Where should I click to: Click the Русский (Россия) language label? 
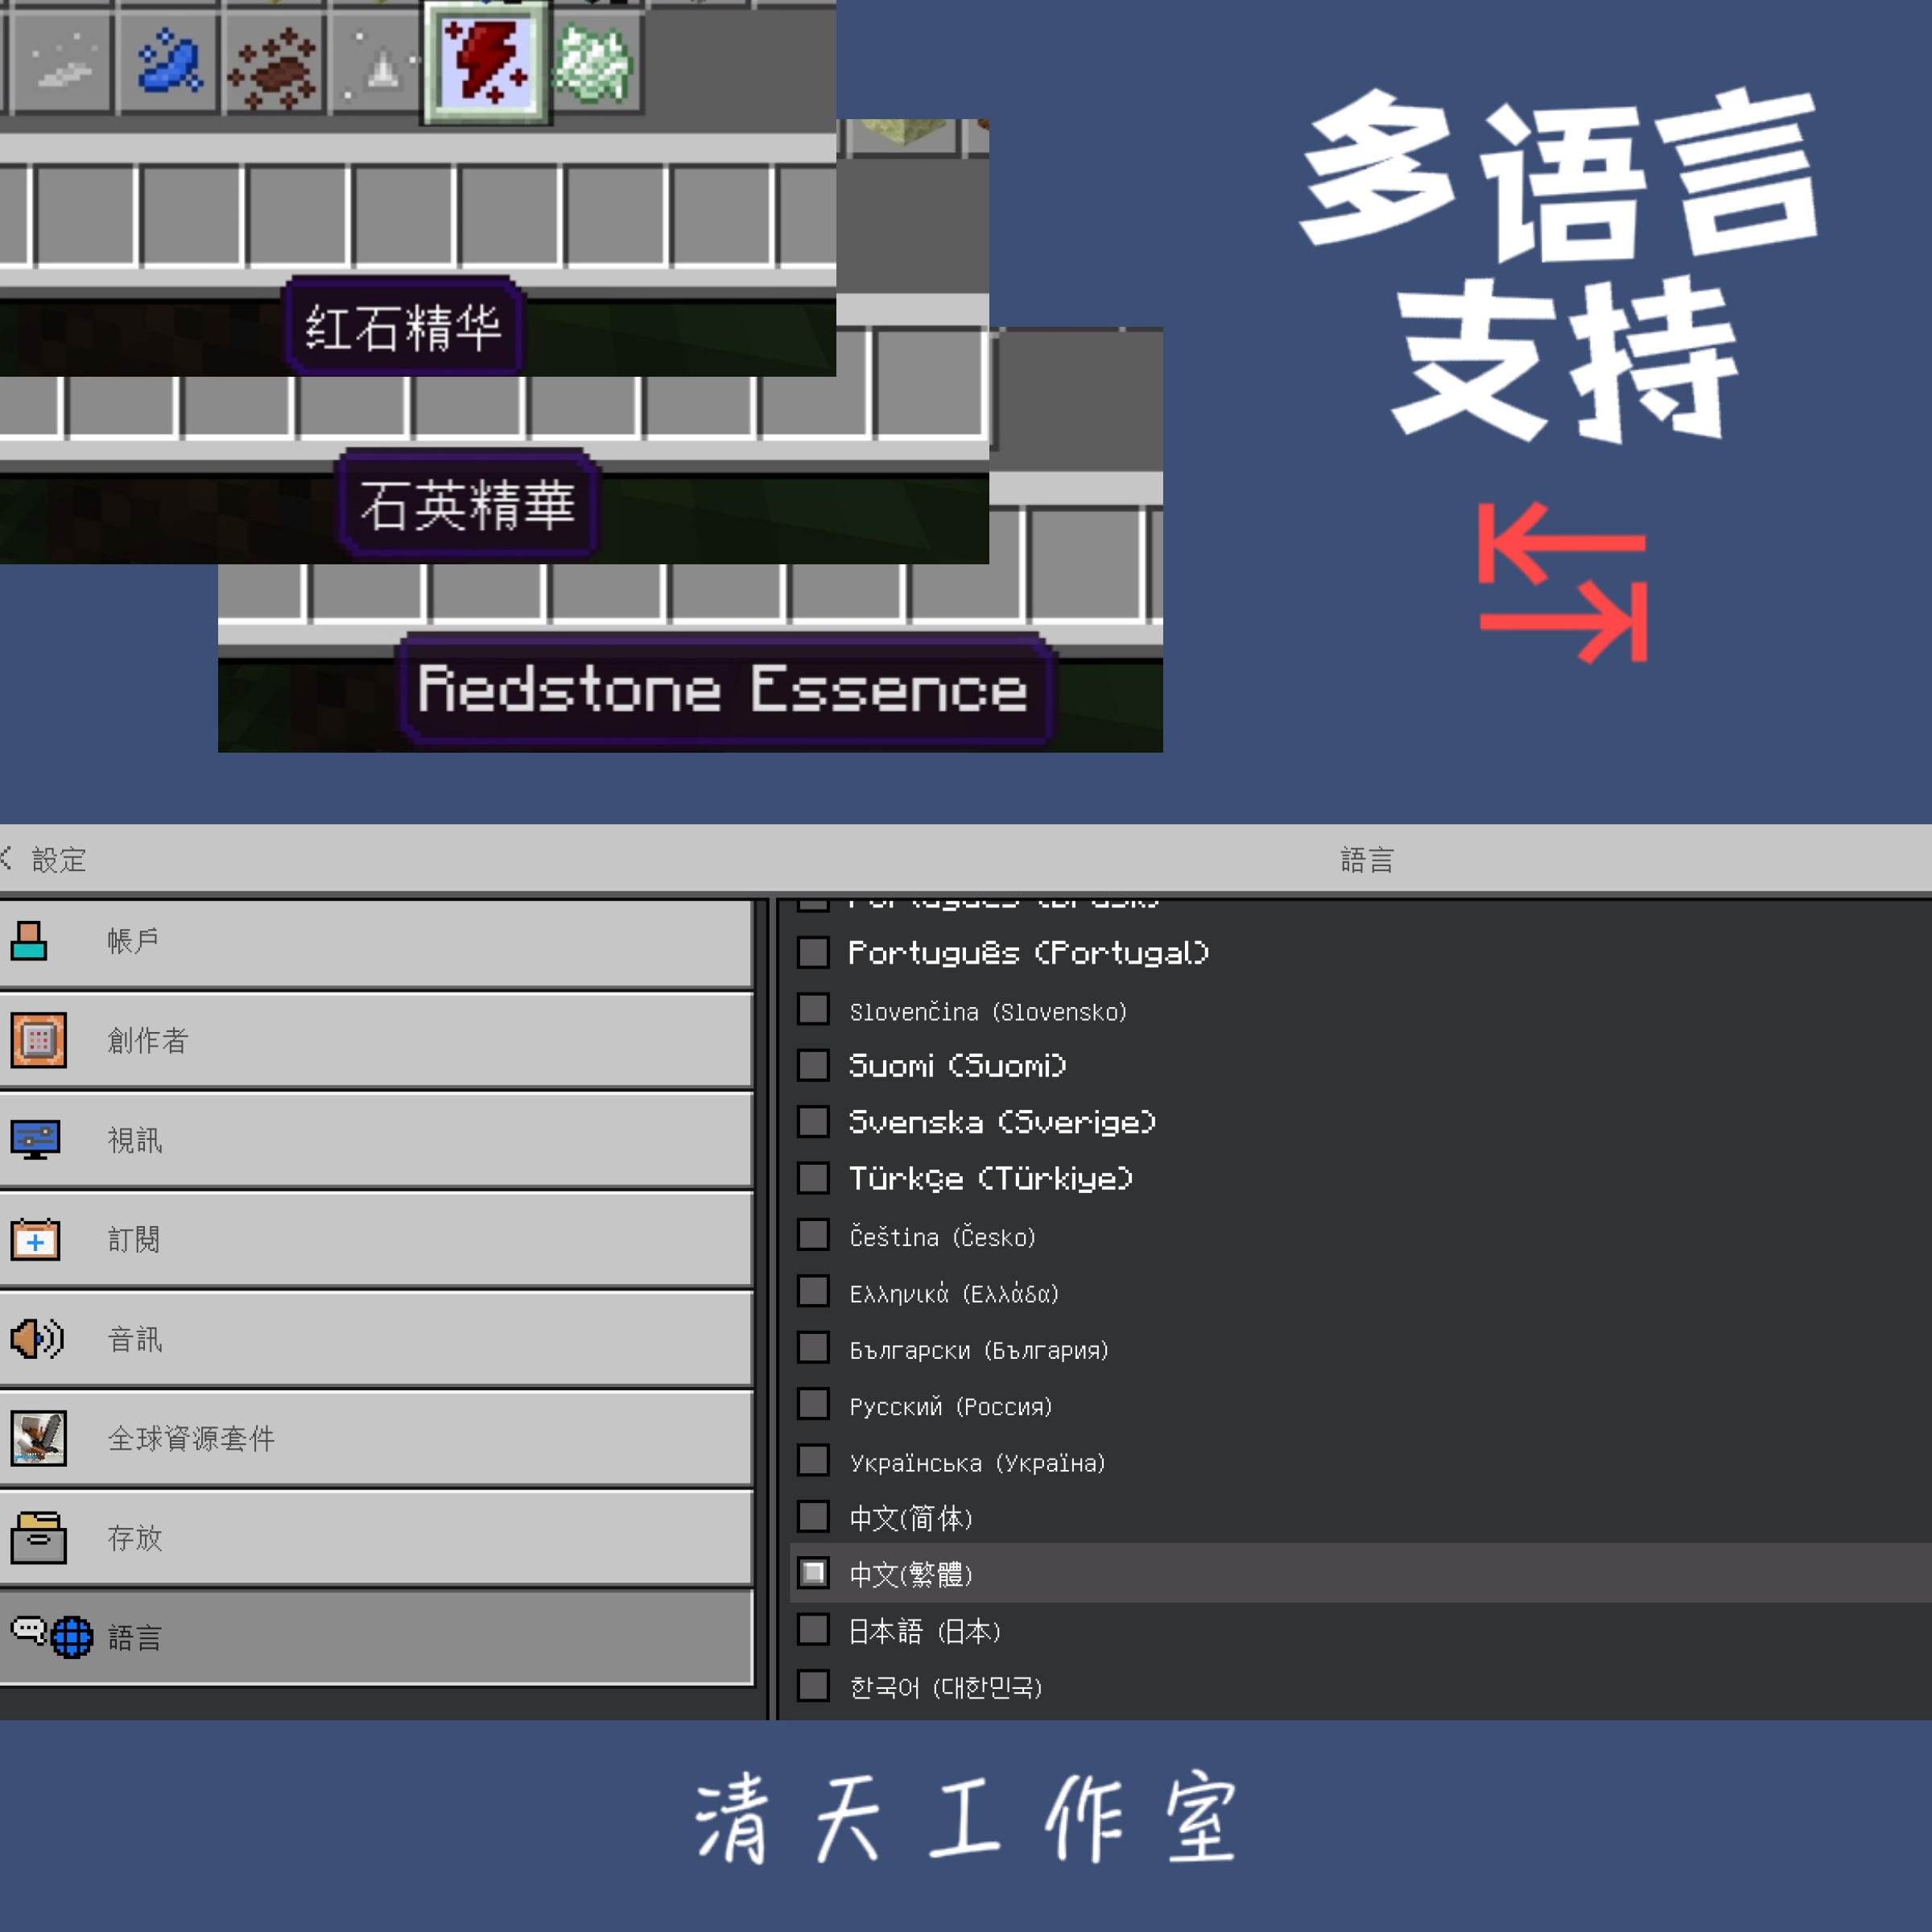950,1406
